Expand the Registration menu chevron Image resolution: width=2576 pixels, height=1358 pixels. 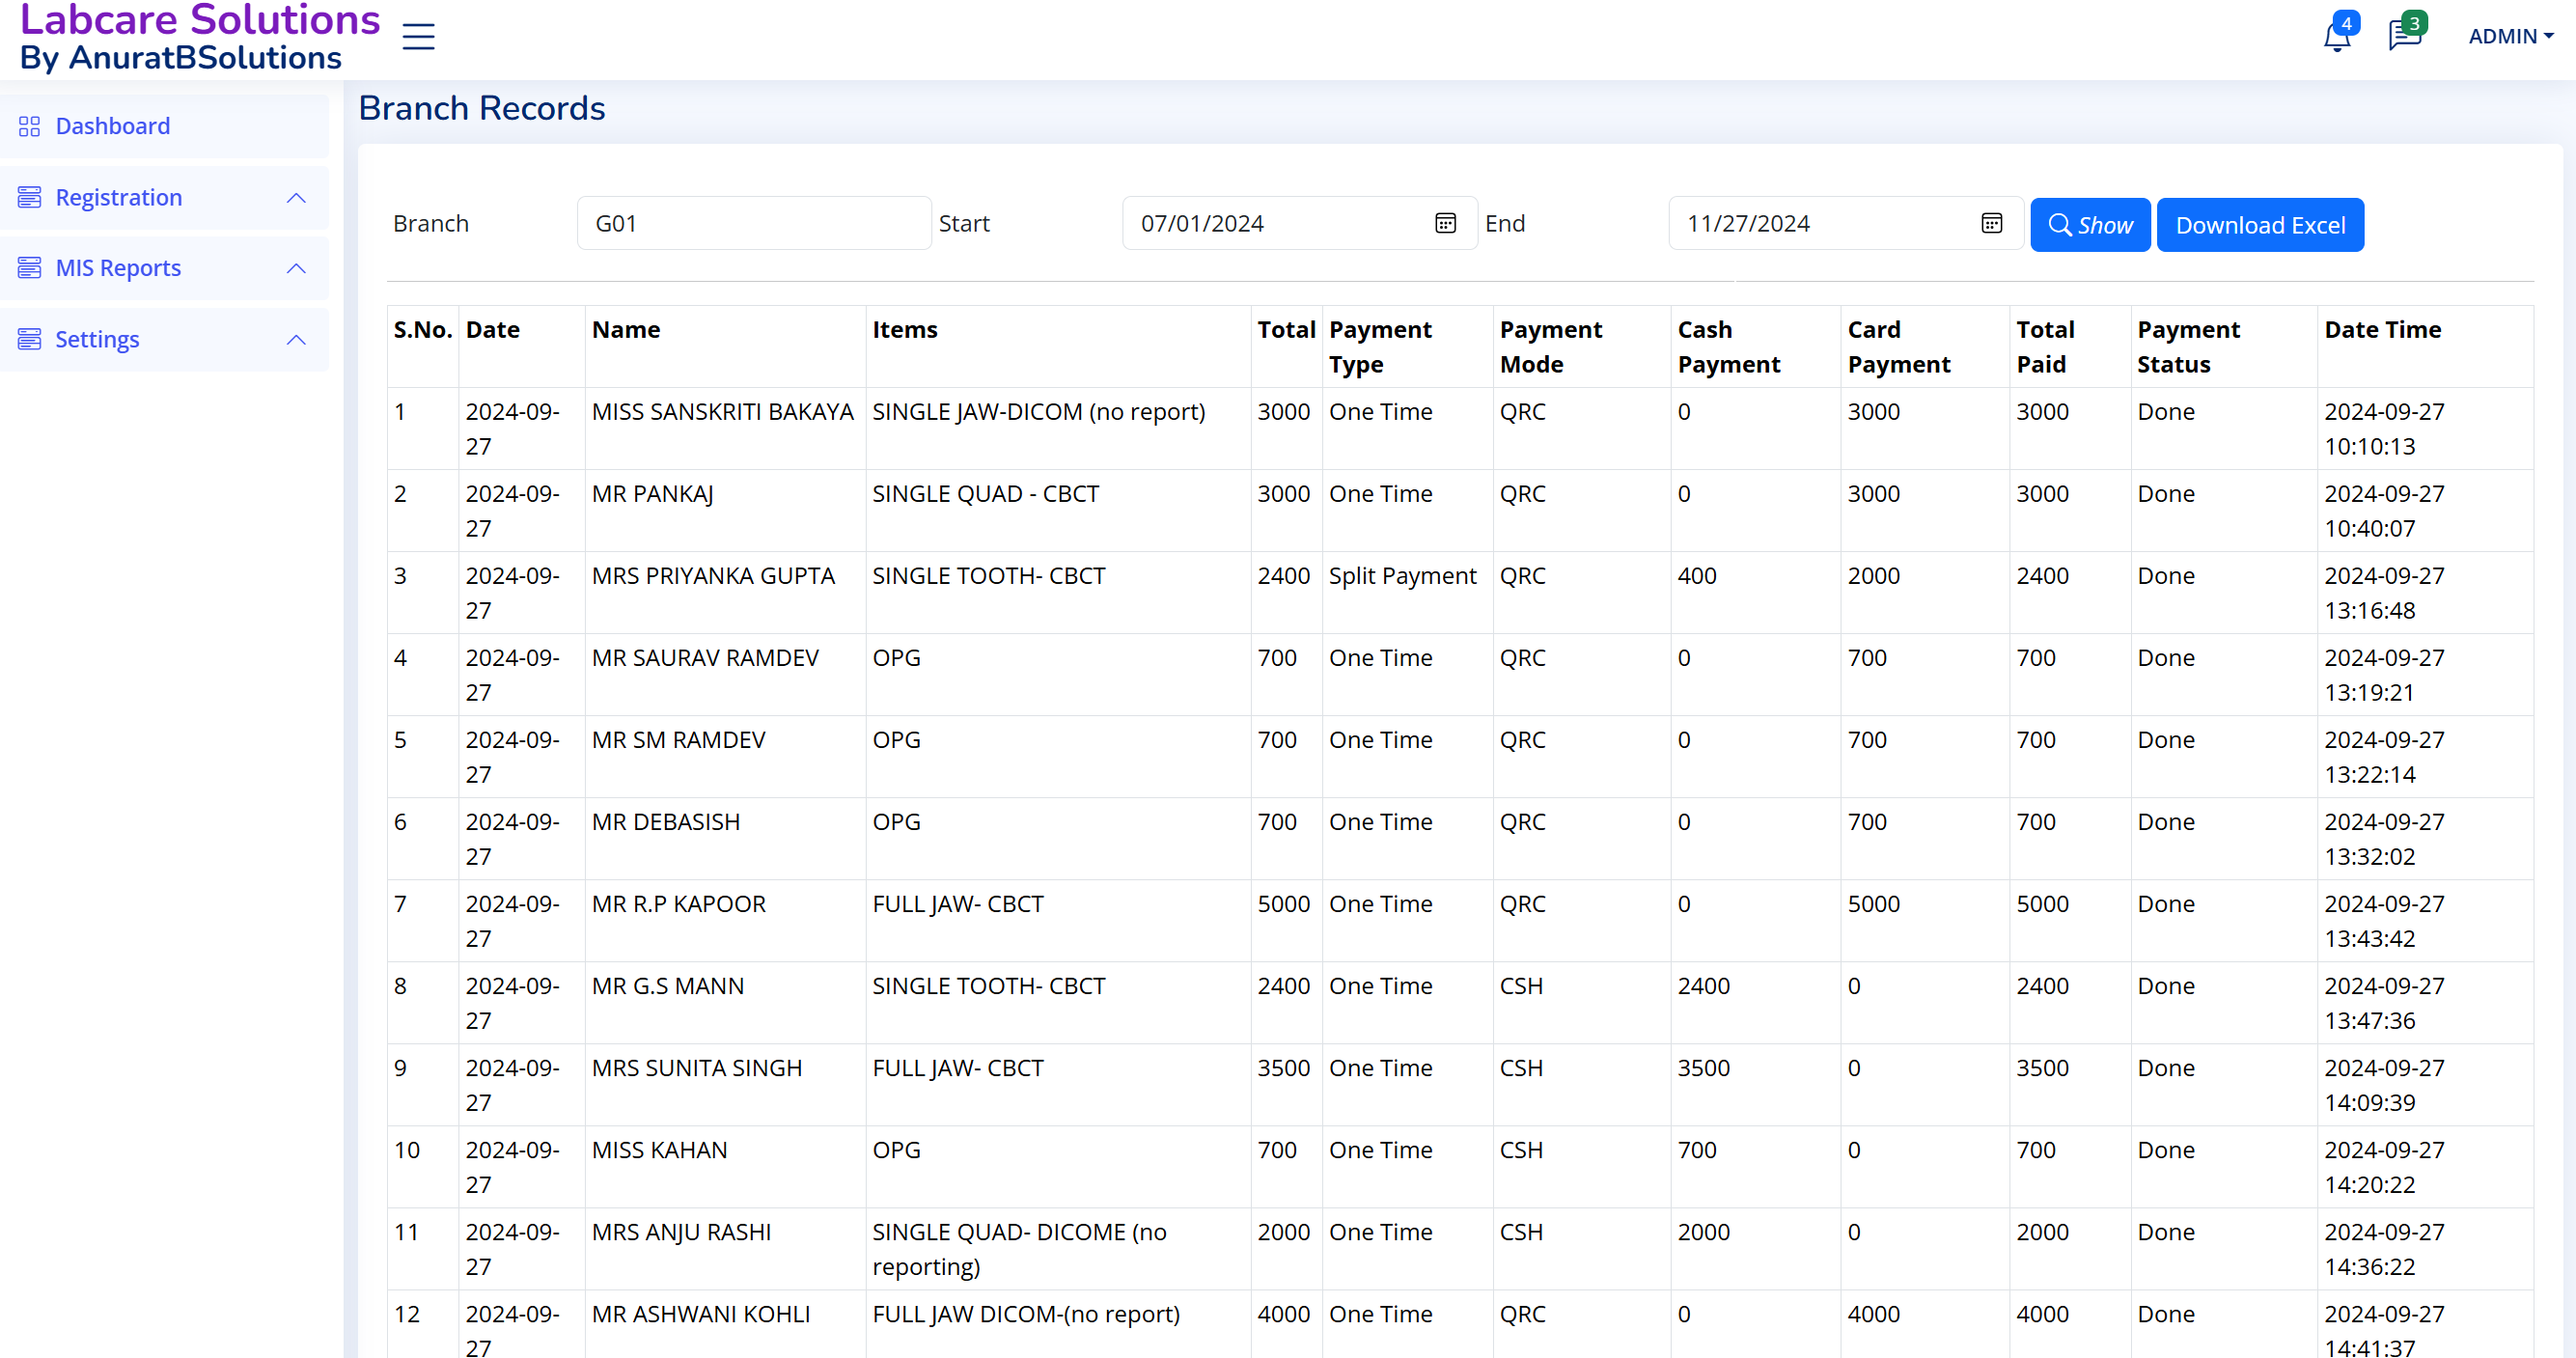[x=296, y=197]
